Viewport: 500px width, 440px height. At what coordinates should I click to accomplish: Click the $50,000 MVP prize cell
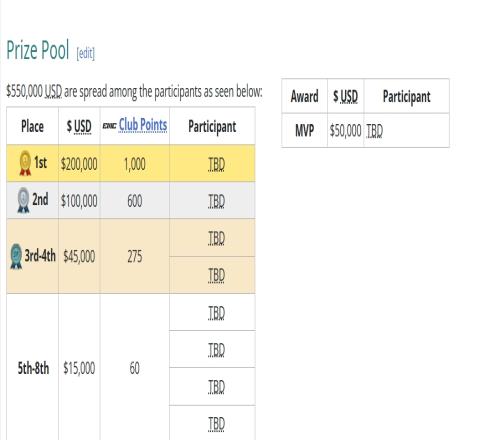click(x=346, y=130)
